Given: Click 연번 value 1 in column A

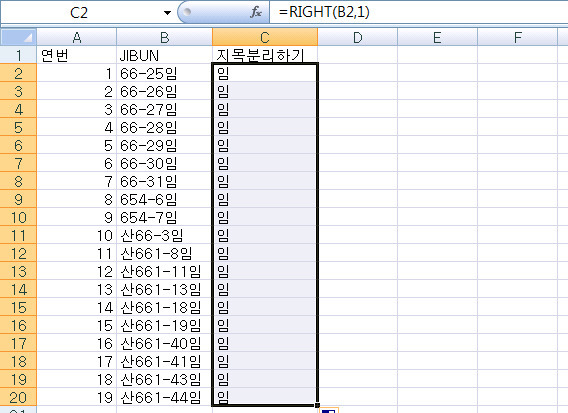Looking at the screenshot, I should tap(76, 73).
